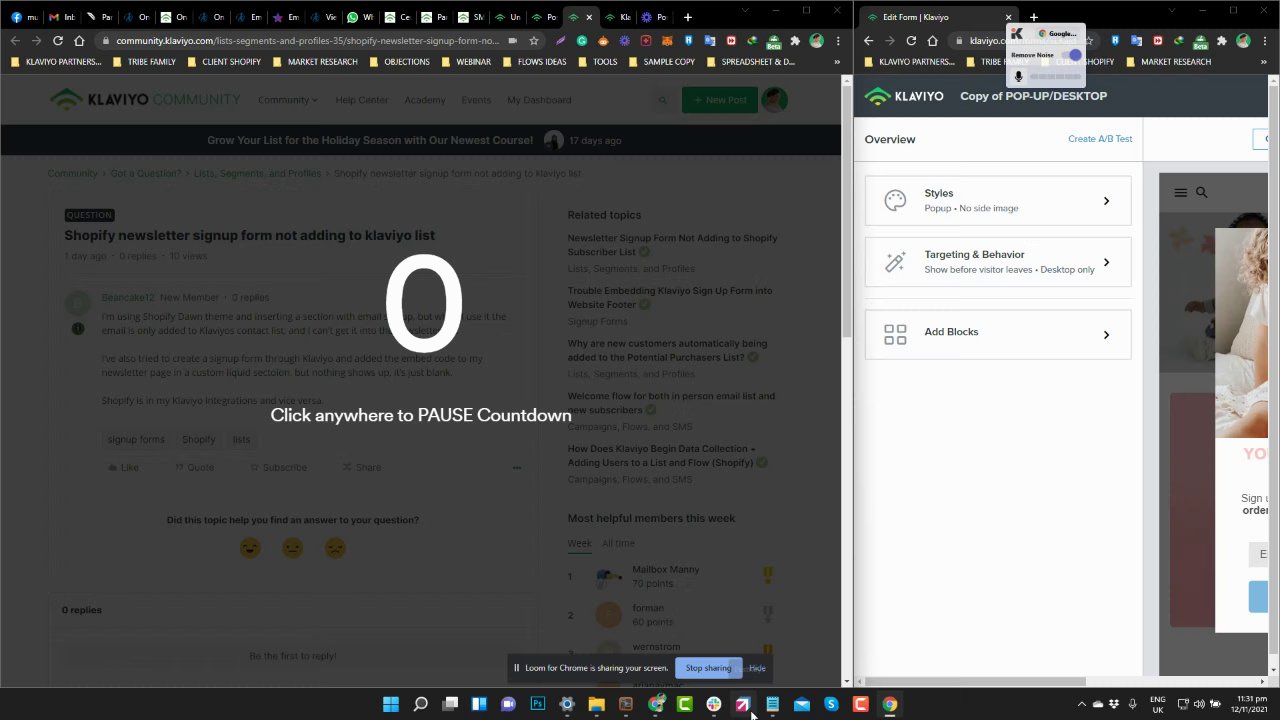Click the 'shopify' topic tag

click(198, 439)
